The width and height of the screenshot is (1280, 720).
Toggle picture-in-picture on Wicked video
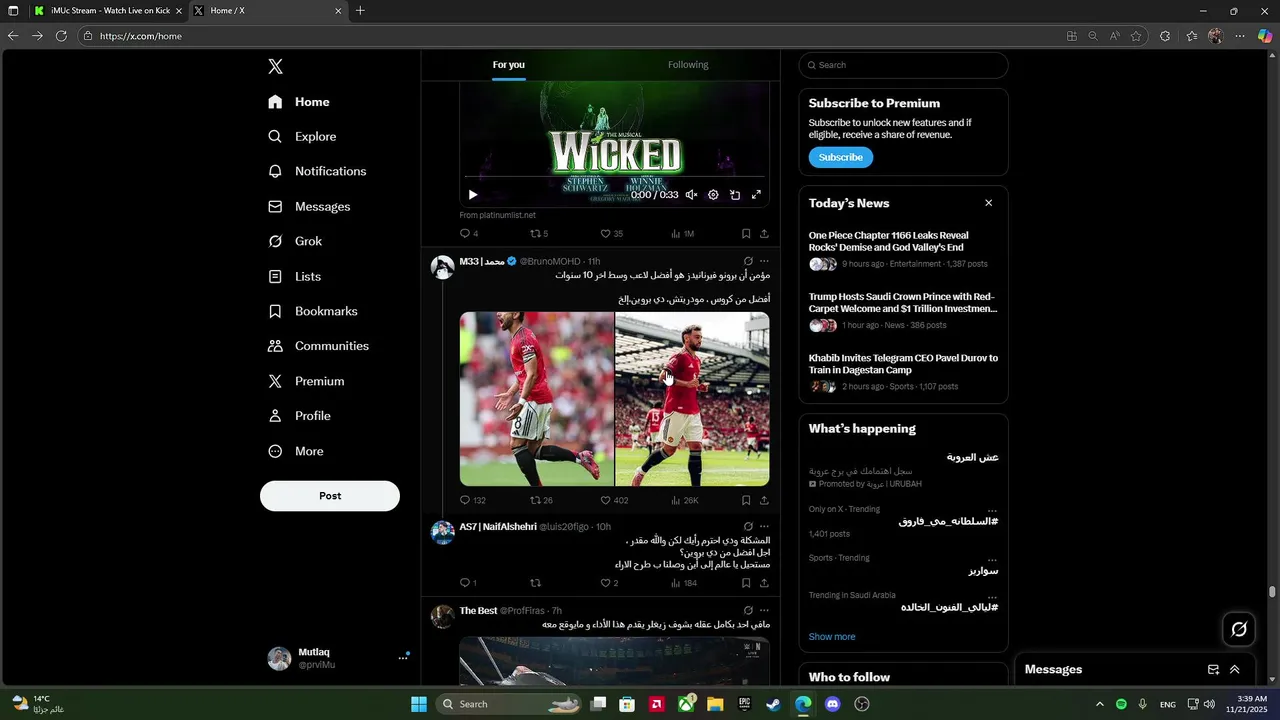click(x=735, y=195)
